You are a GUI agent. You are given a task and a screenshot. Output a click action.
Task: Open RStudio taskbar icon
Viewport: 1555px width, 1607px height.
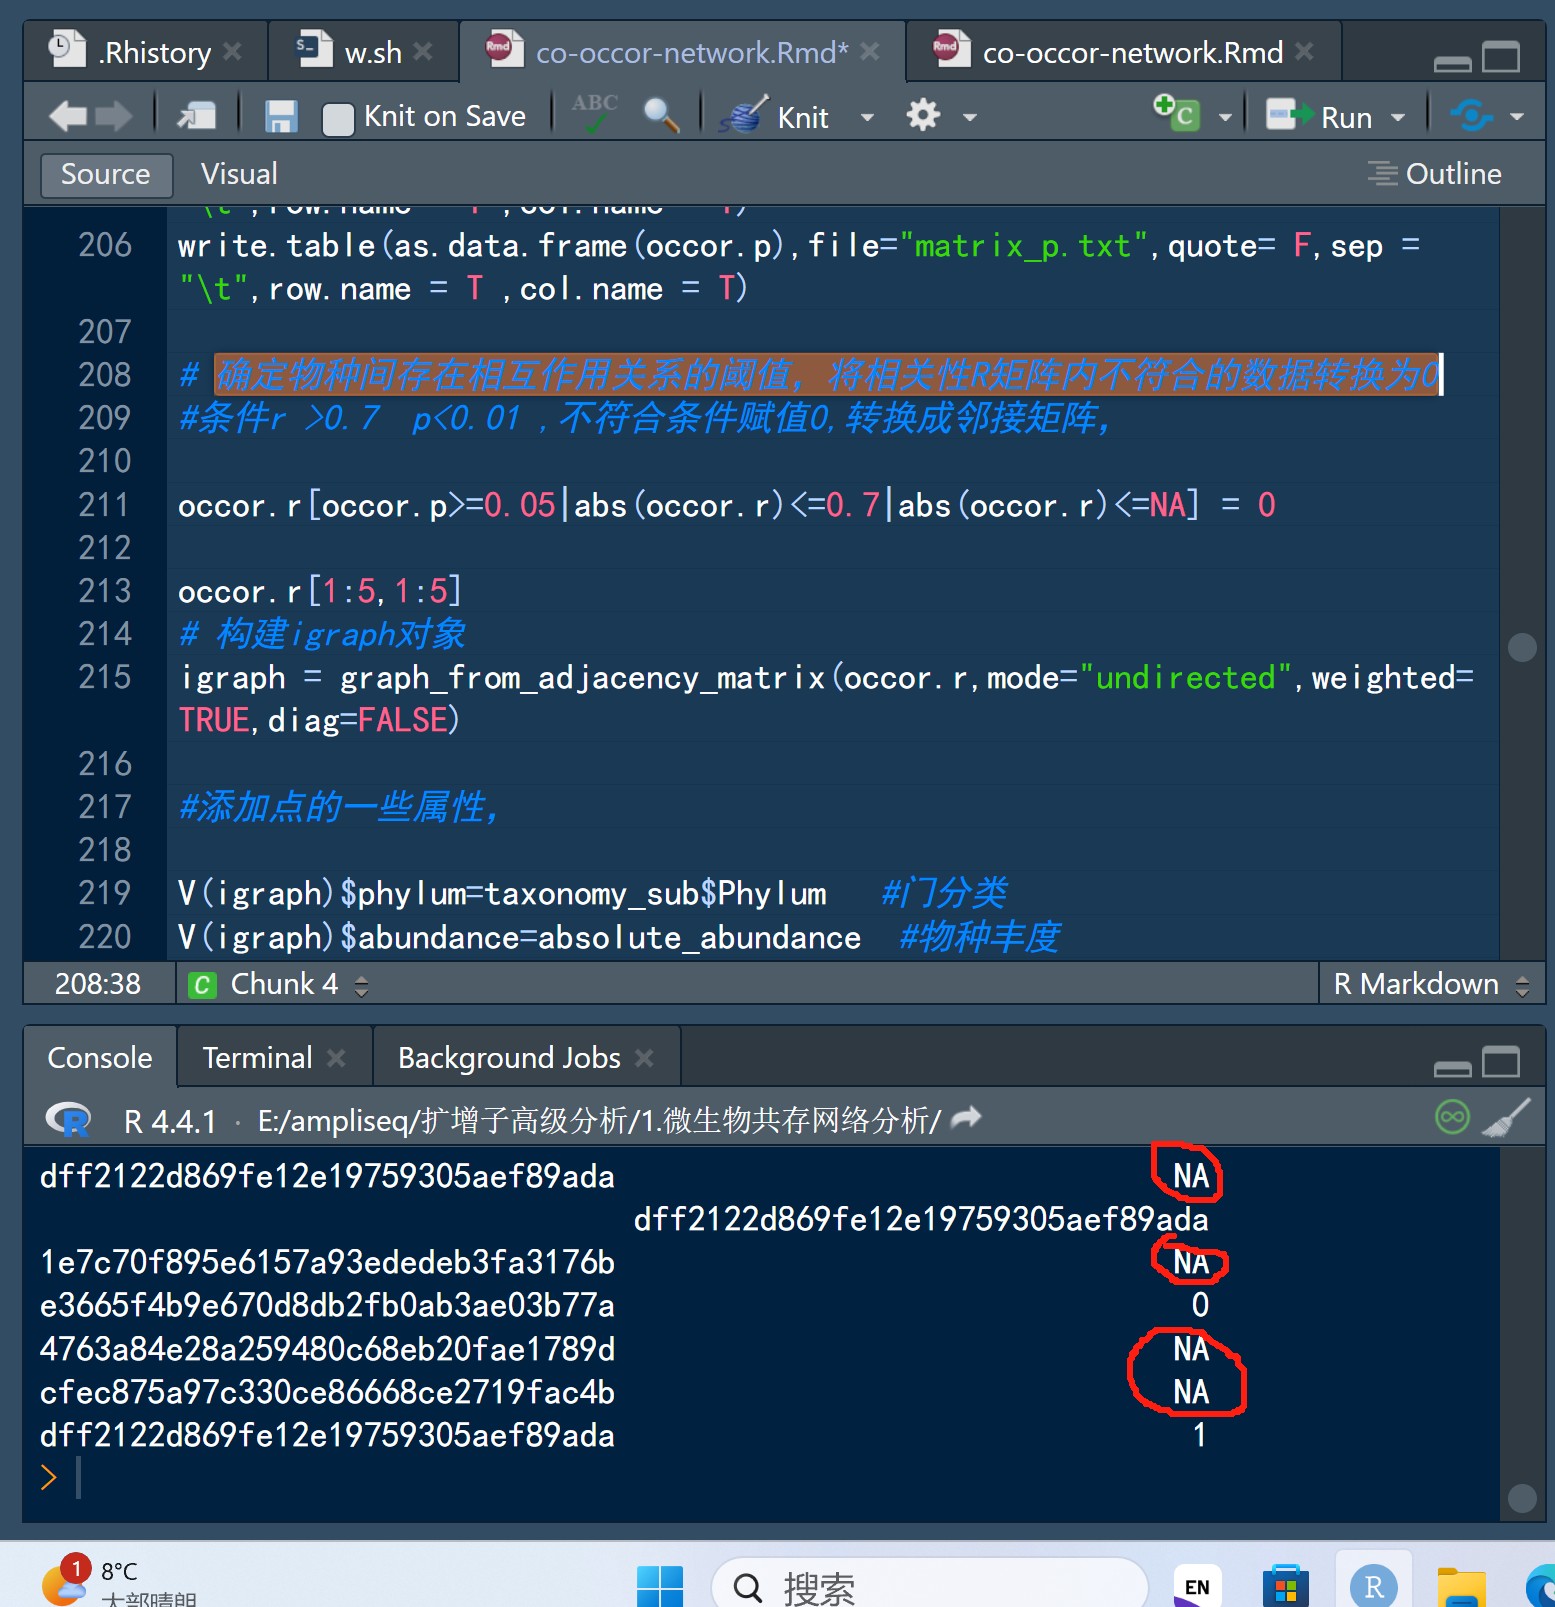(x=1374, y=1586)
